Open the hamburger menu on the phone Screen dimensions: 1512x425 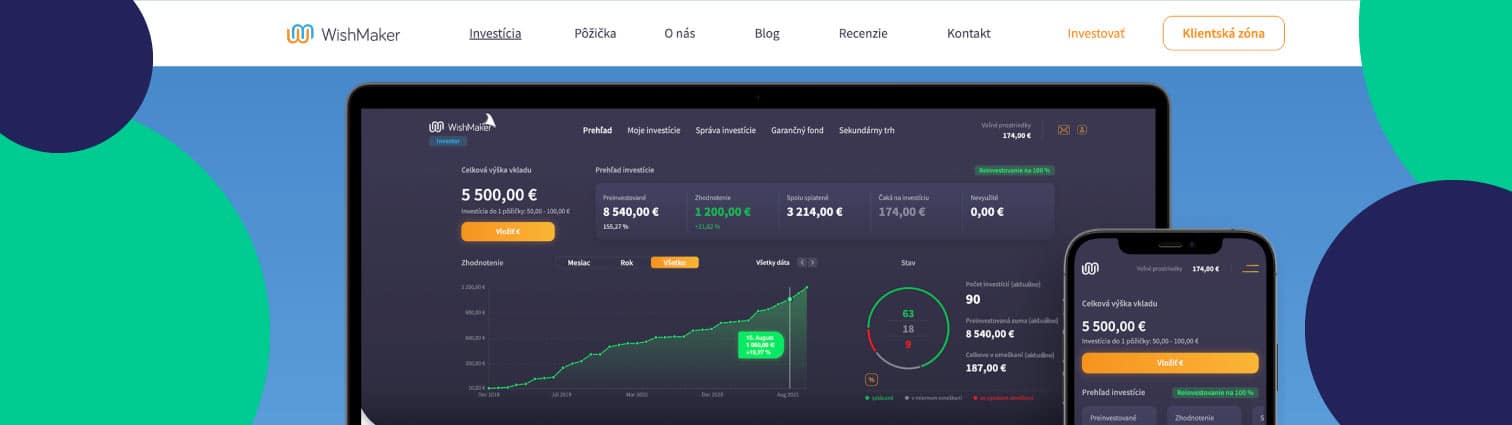point(1250,268)
